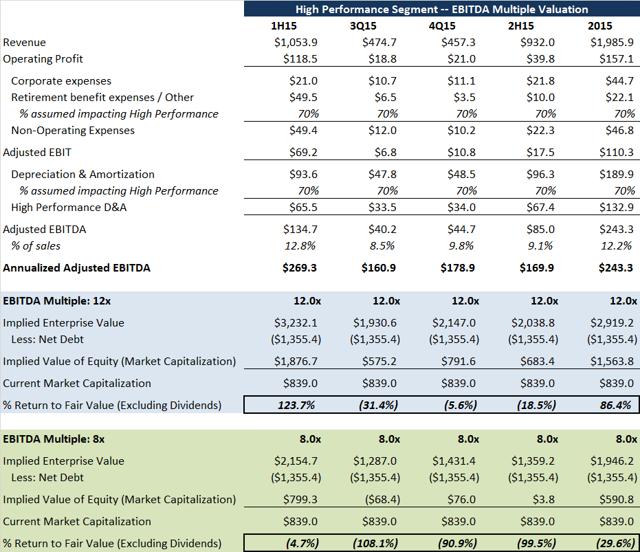Select the Corporate expenses label
Screen dimensions: 640x552
coord(61,81)
